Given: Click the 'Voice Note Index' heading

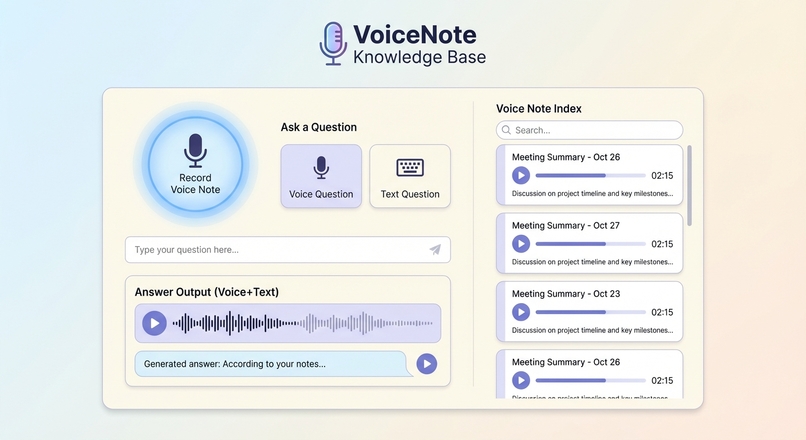Looking at the screenshot, I should (539, 109).
